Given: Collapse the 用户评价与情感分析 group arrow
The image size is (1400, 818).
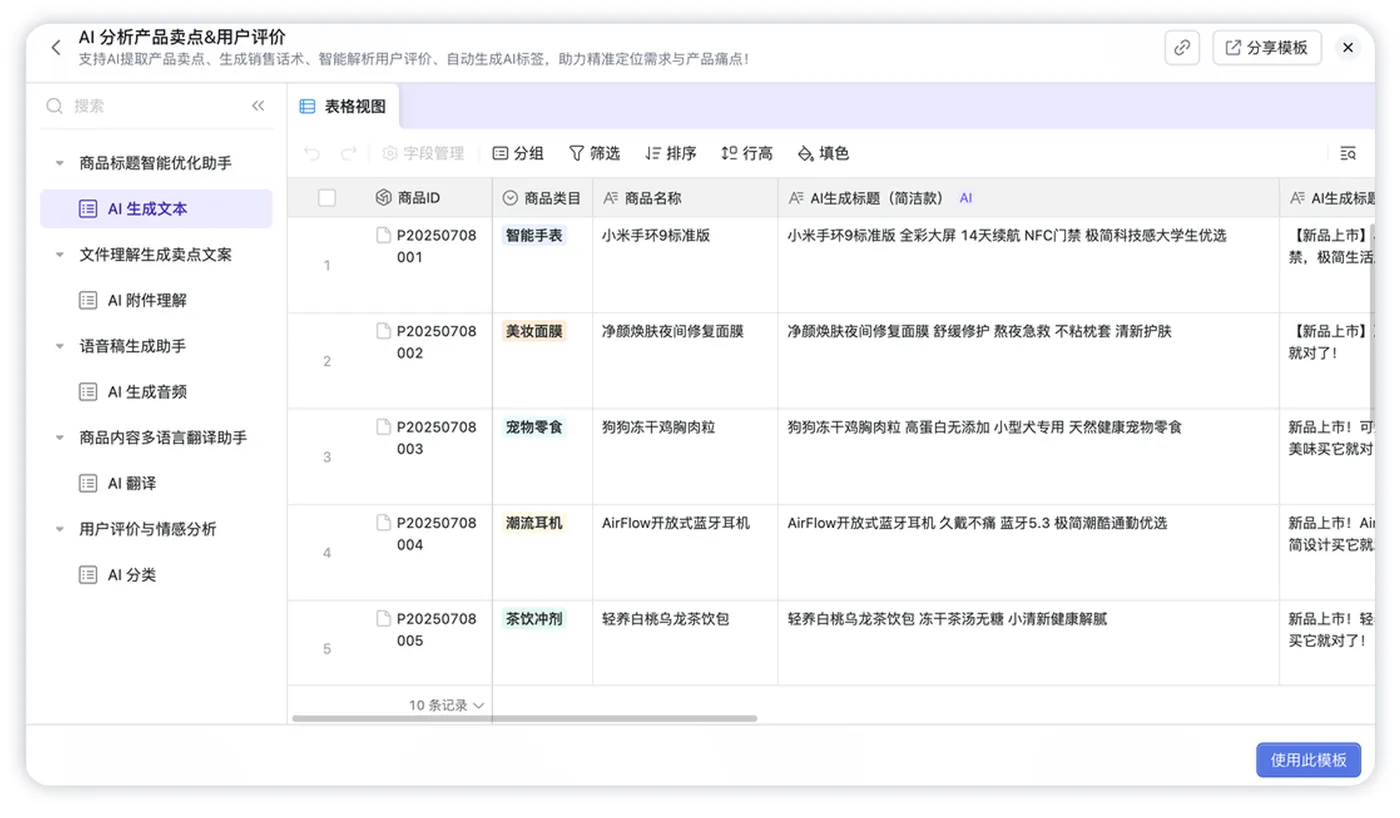Looking at the screenshot, I should [60, 529].
